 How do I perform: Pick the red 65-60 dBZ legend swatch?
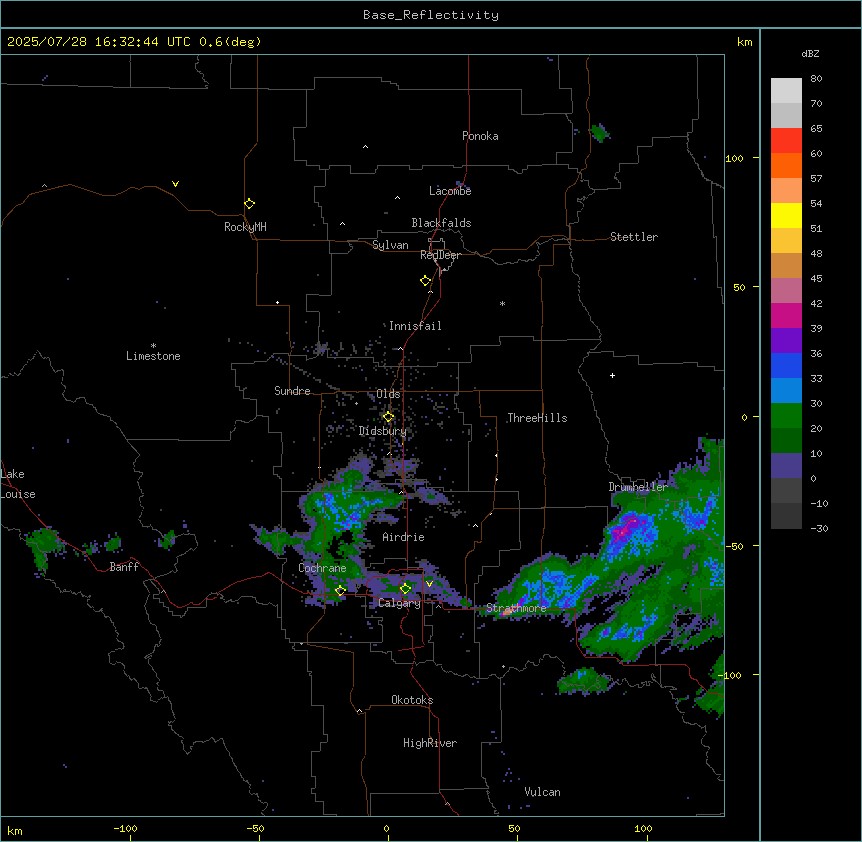786,140
